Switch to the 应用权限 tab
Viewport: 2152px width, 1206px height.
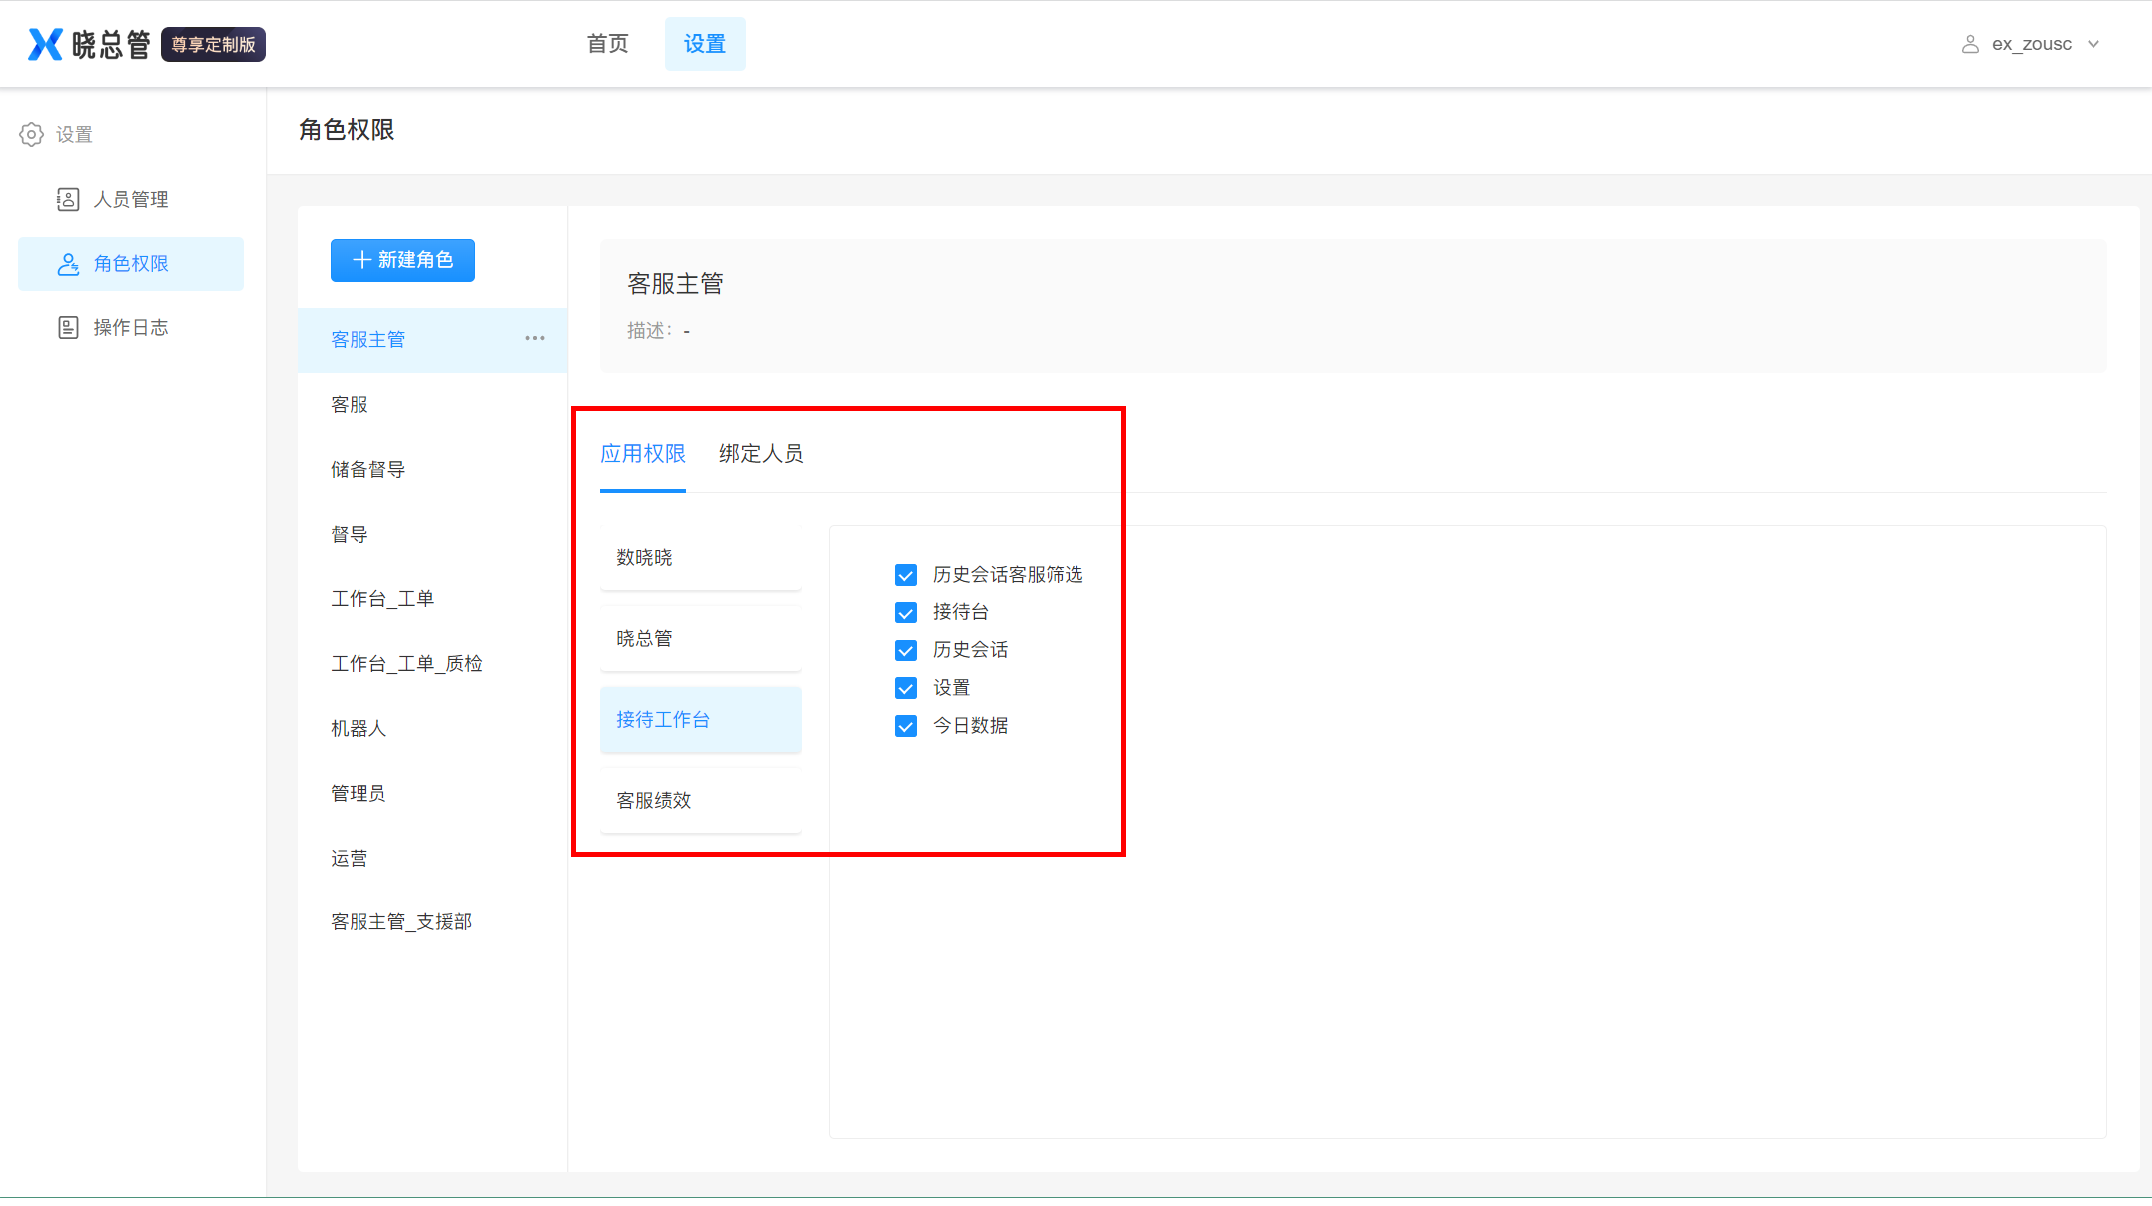(643, 453)
